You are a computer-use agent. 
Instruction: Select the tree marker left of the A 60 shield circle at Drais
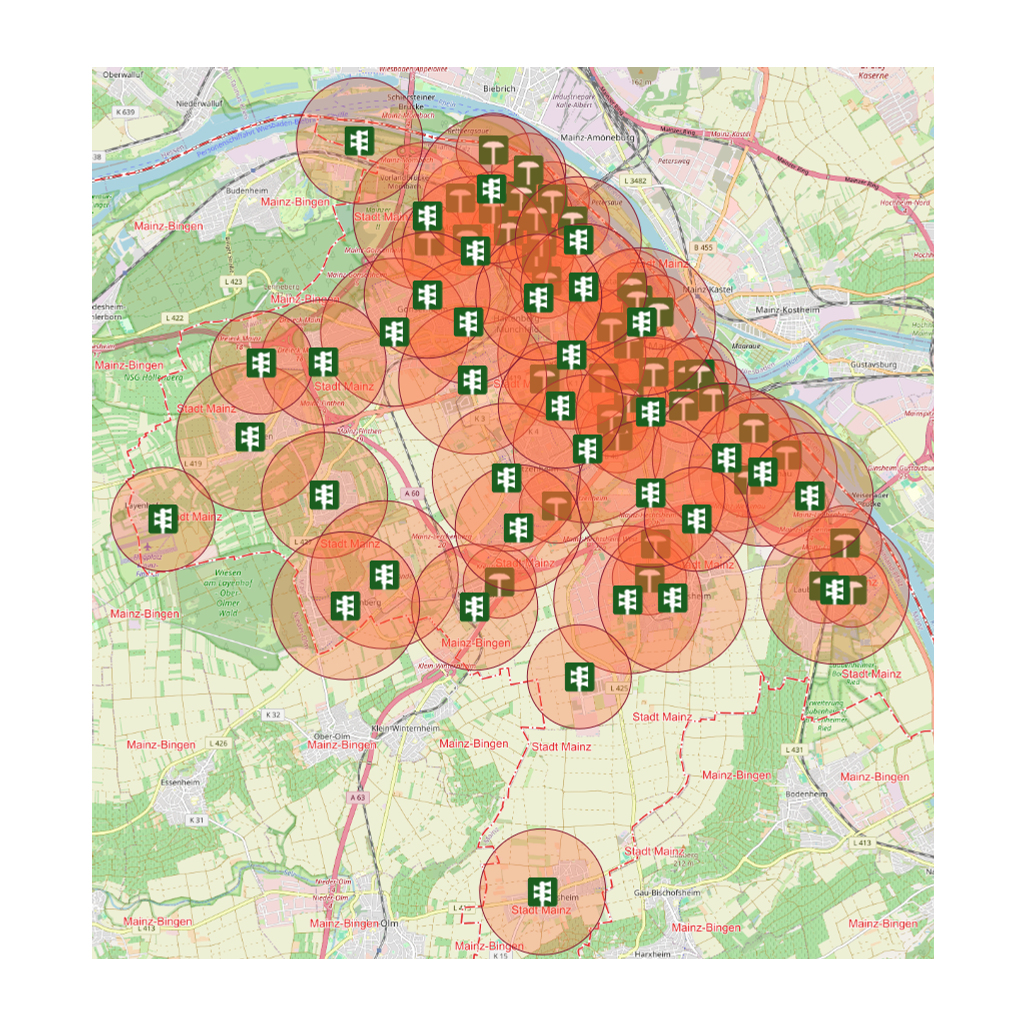click(325, 495)
